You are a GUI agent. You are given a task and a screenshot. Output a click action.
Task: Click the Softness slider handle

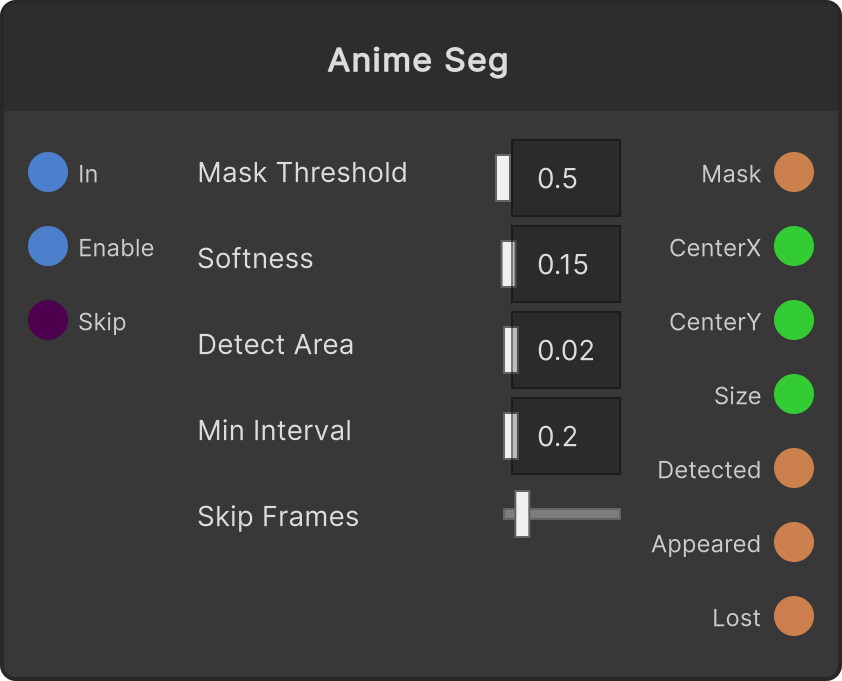(x=508, y=264)
